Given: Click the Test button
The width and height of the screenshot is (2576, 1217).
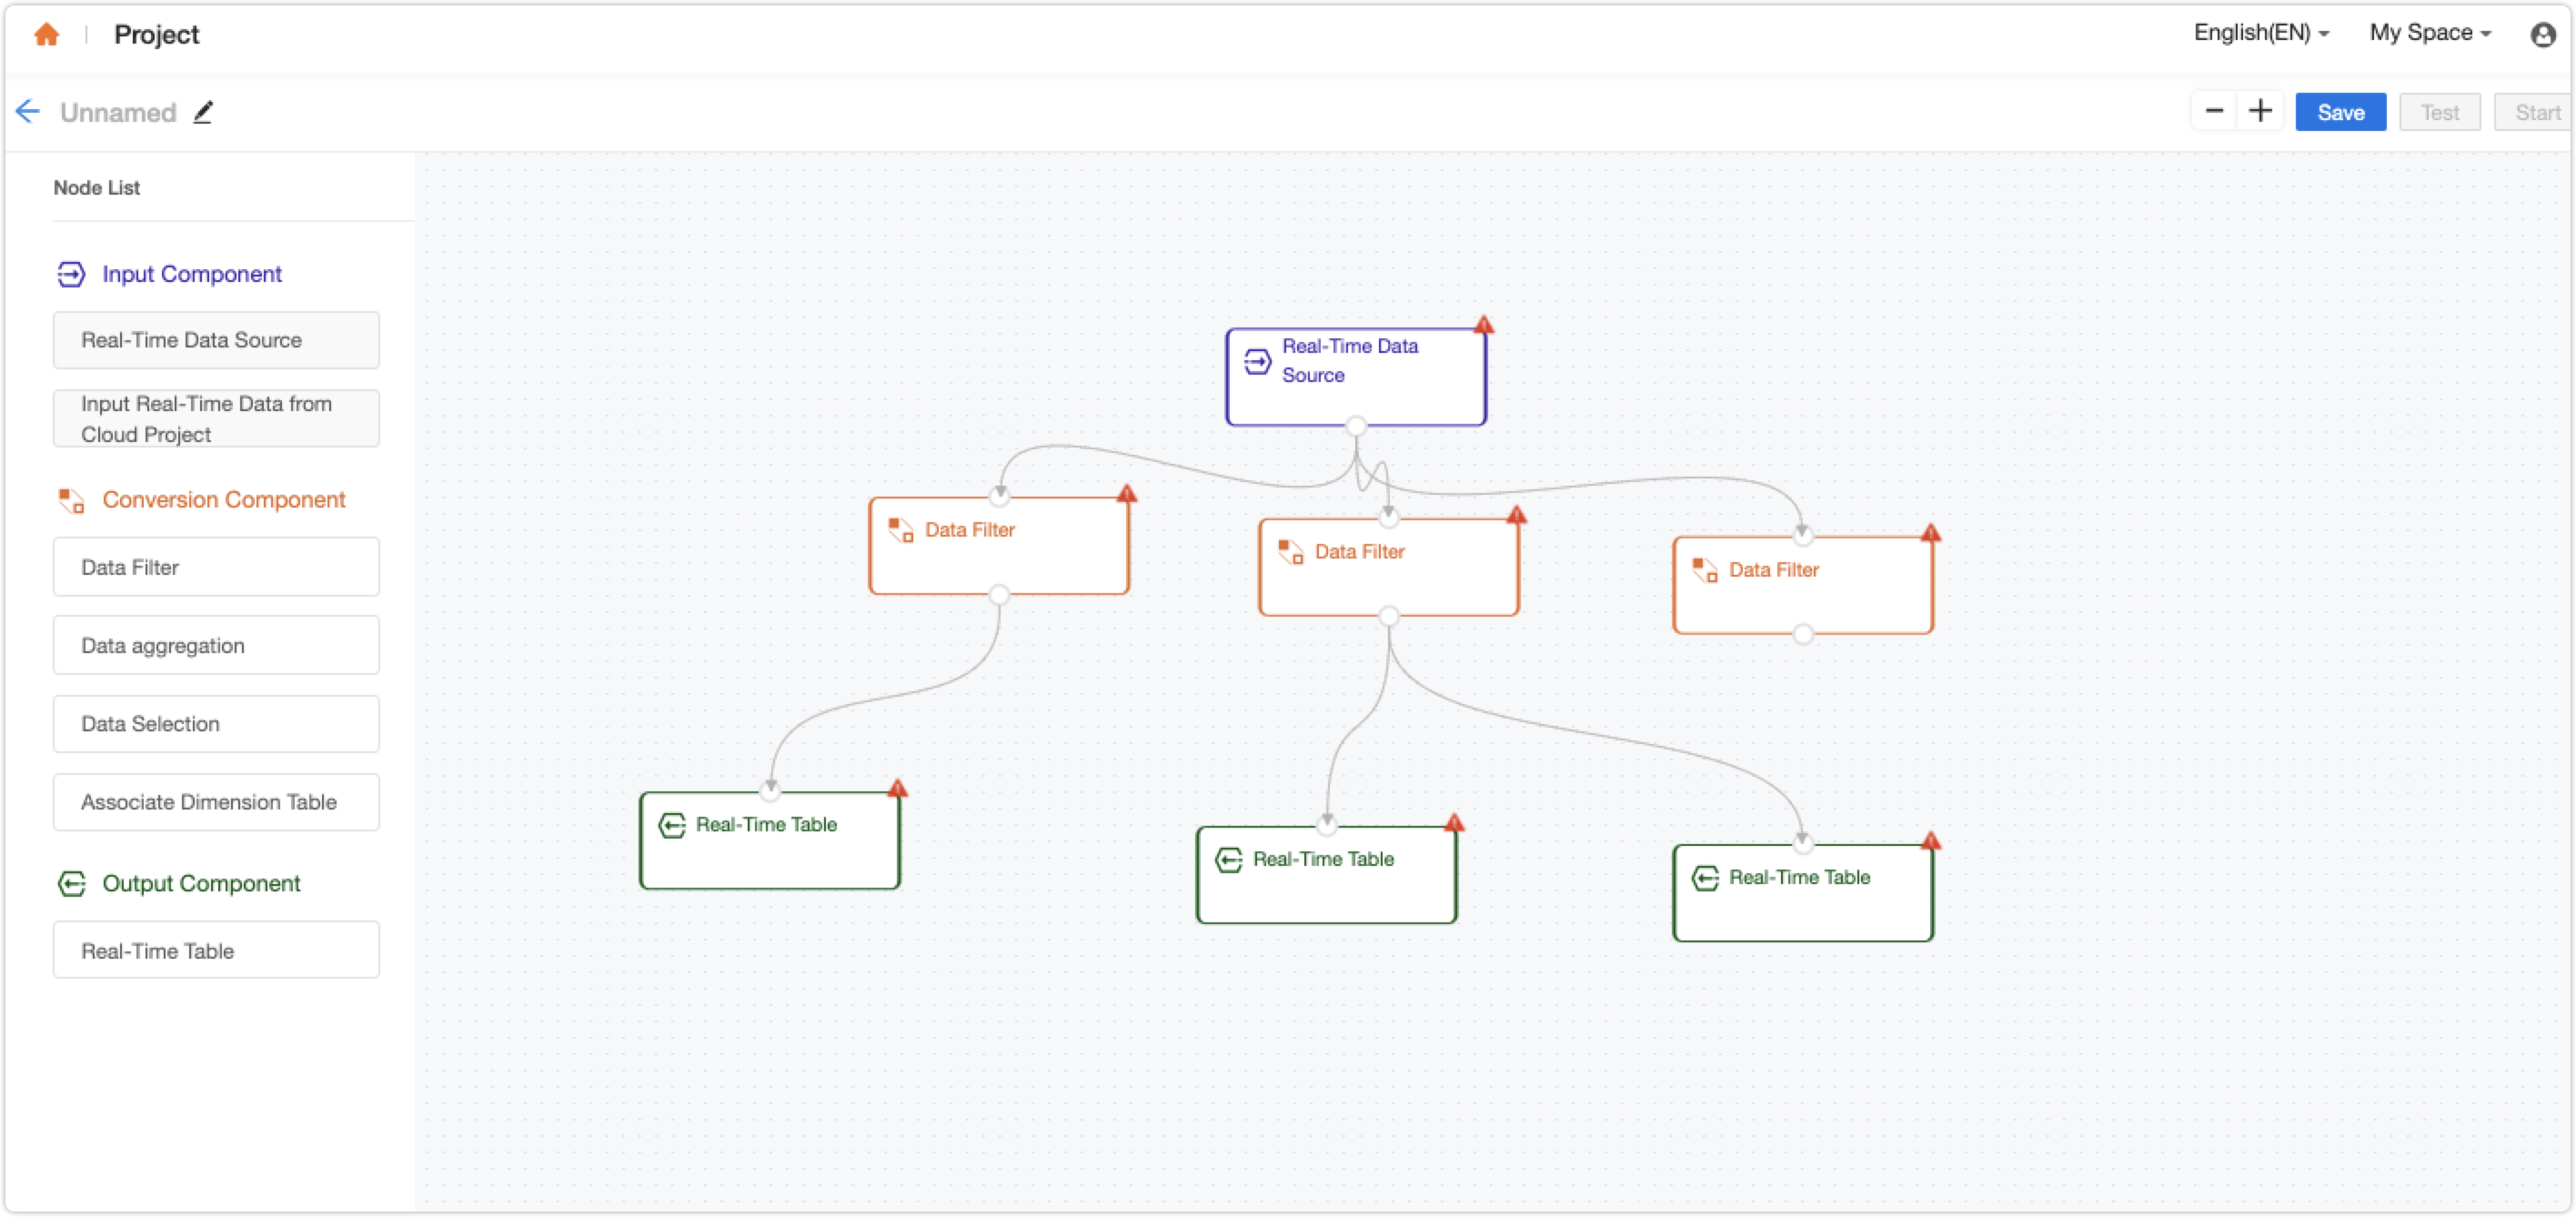Looking at the screenshot, I should (x=2440, y=111).
